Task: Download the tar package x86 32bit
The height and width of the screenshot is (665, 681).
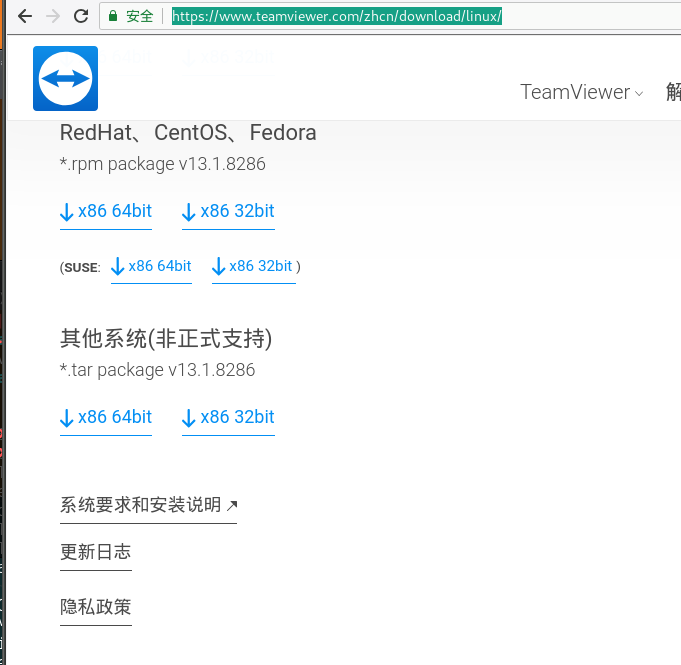Action: click(228, 417)
